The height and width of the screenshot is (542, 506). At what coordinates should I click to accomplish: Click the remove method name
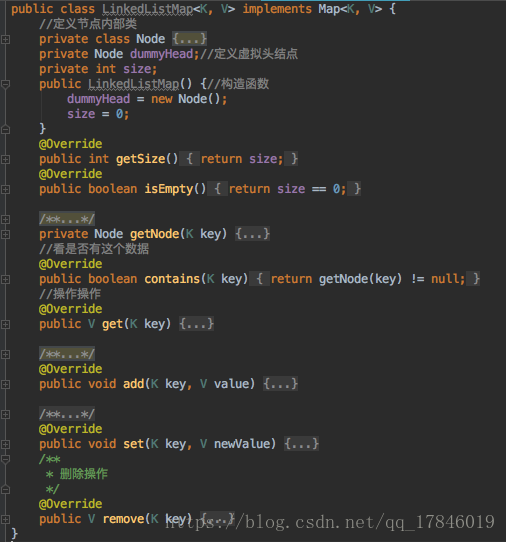123,519
